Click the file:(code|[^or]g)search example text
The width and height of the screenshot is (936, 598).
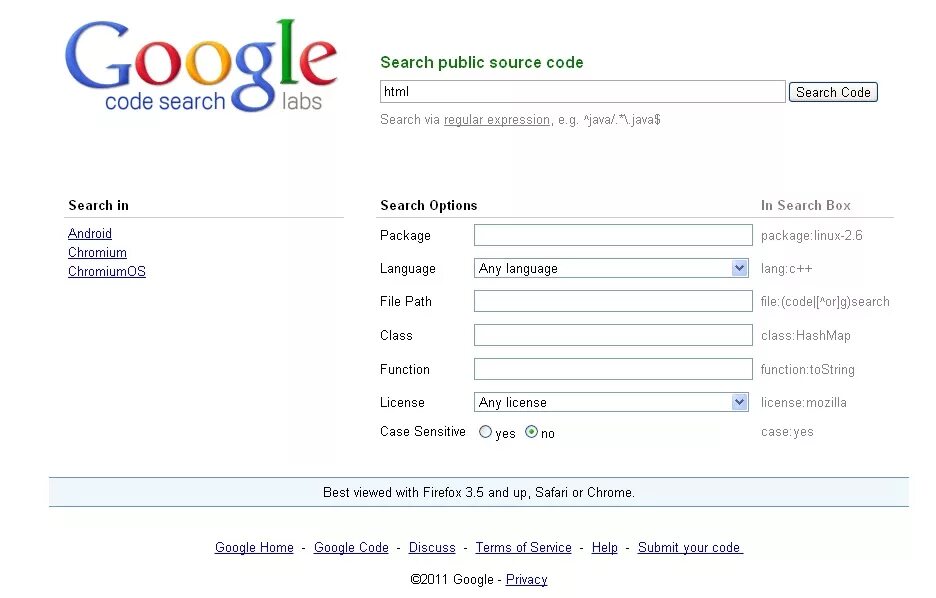coord(825,302)
